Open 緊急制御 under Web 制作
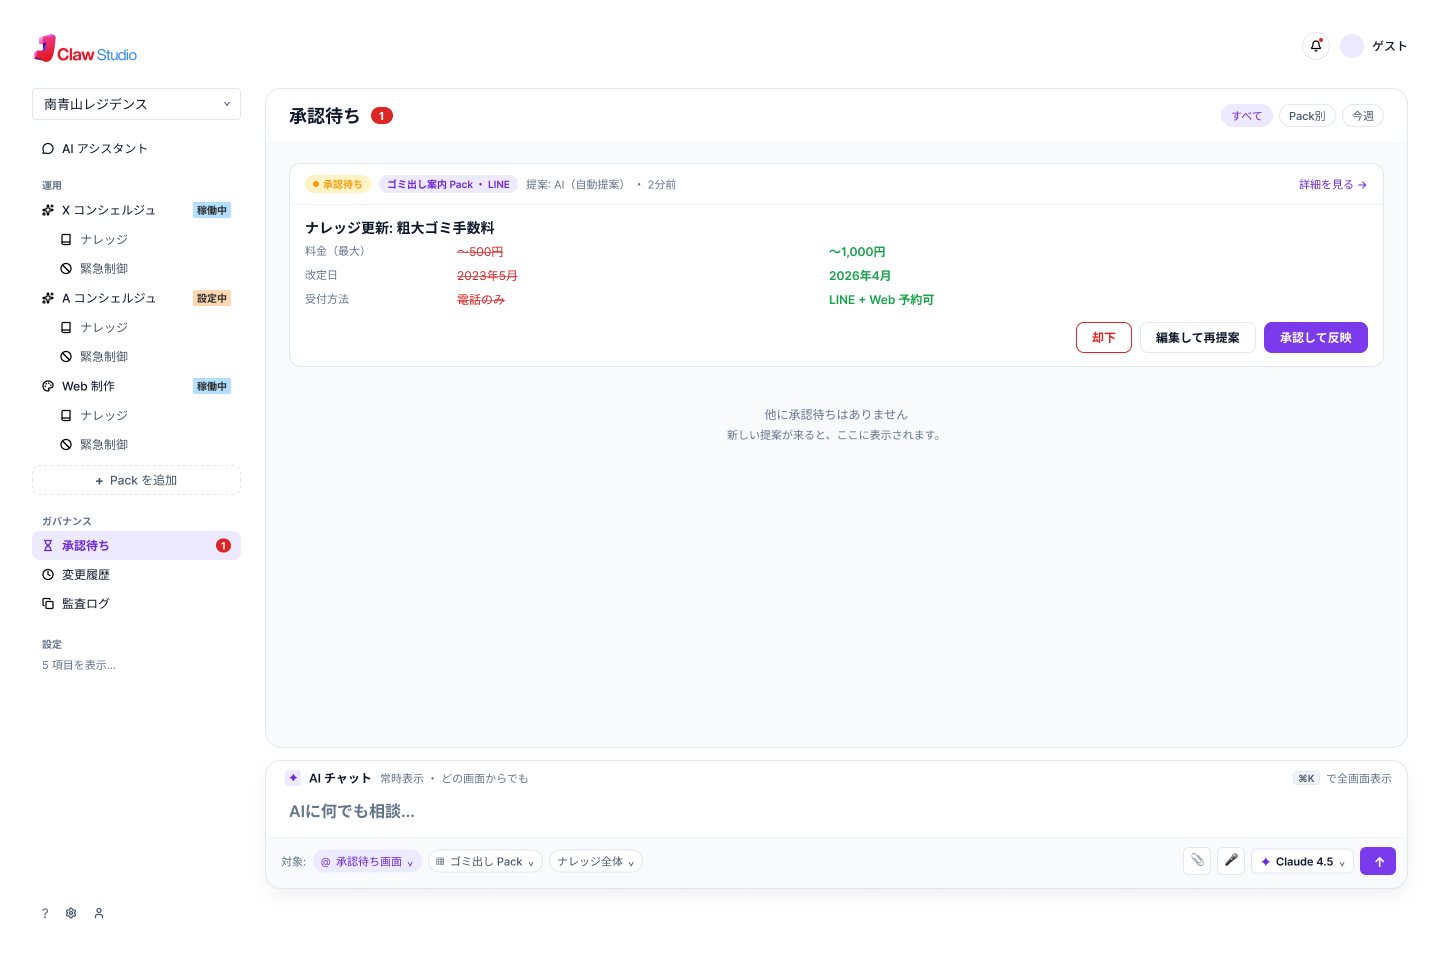The height and width of the screenshot is (967, 1440). click(x=145, y=445)
